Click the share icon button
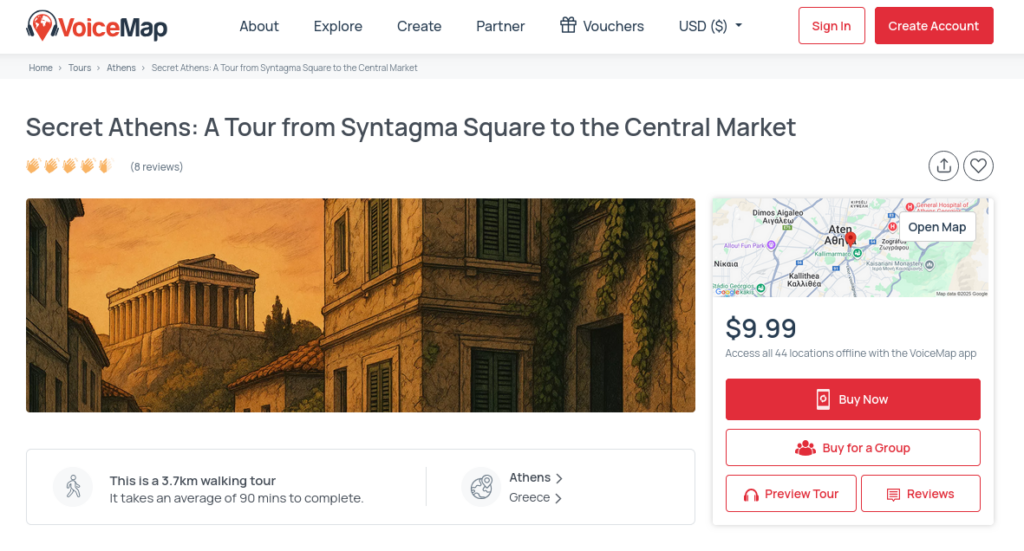The image size is (1024, 551). (x=943, y=166)
